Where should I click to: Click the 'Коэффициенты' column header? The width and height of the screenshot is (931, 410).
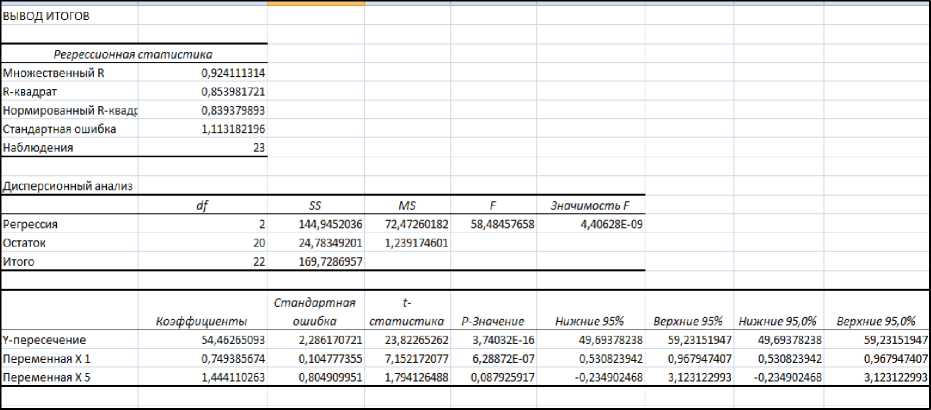(201, 322)
